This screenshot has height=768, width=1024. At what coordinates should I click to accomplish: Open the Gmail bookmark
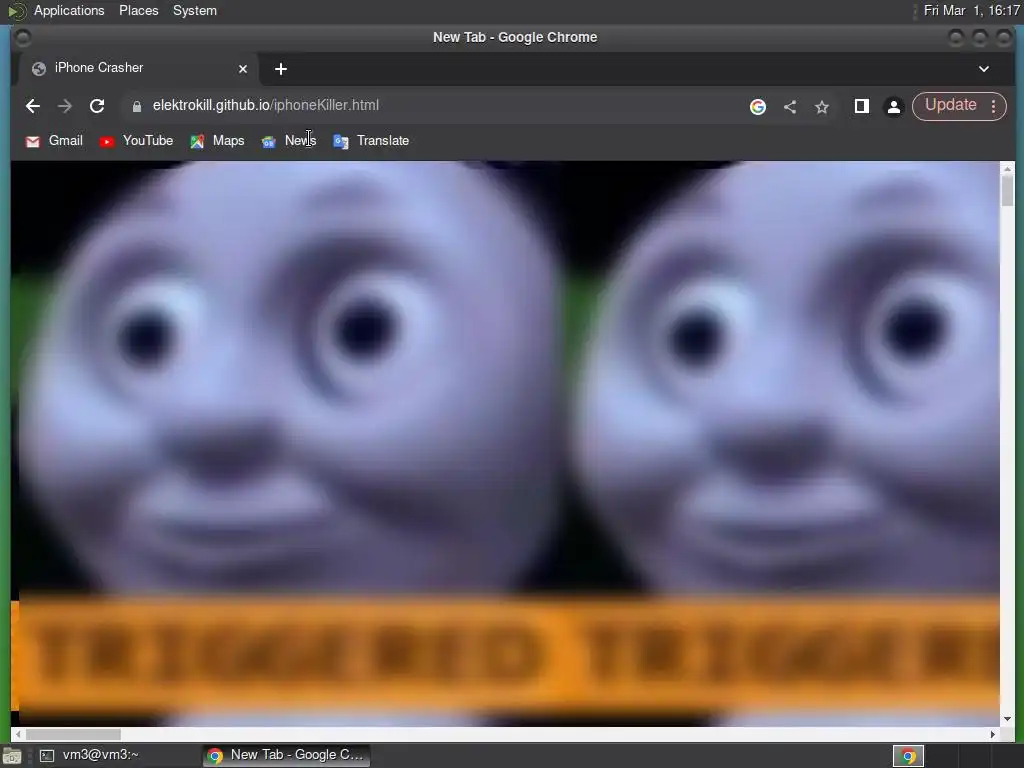pos(54,141)
